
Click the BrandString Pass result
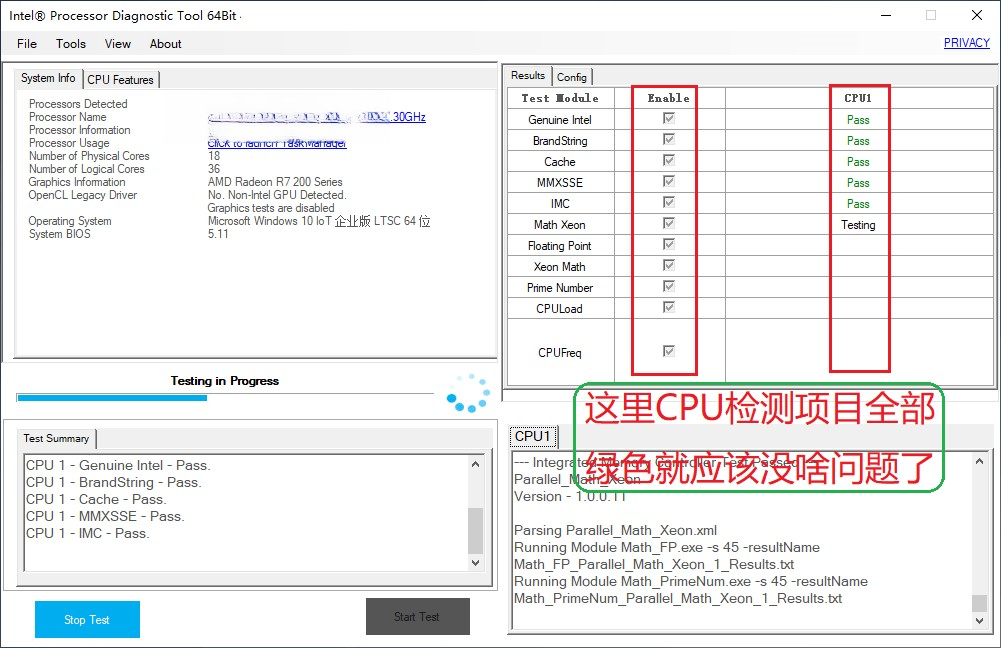coord(858,141)
